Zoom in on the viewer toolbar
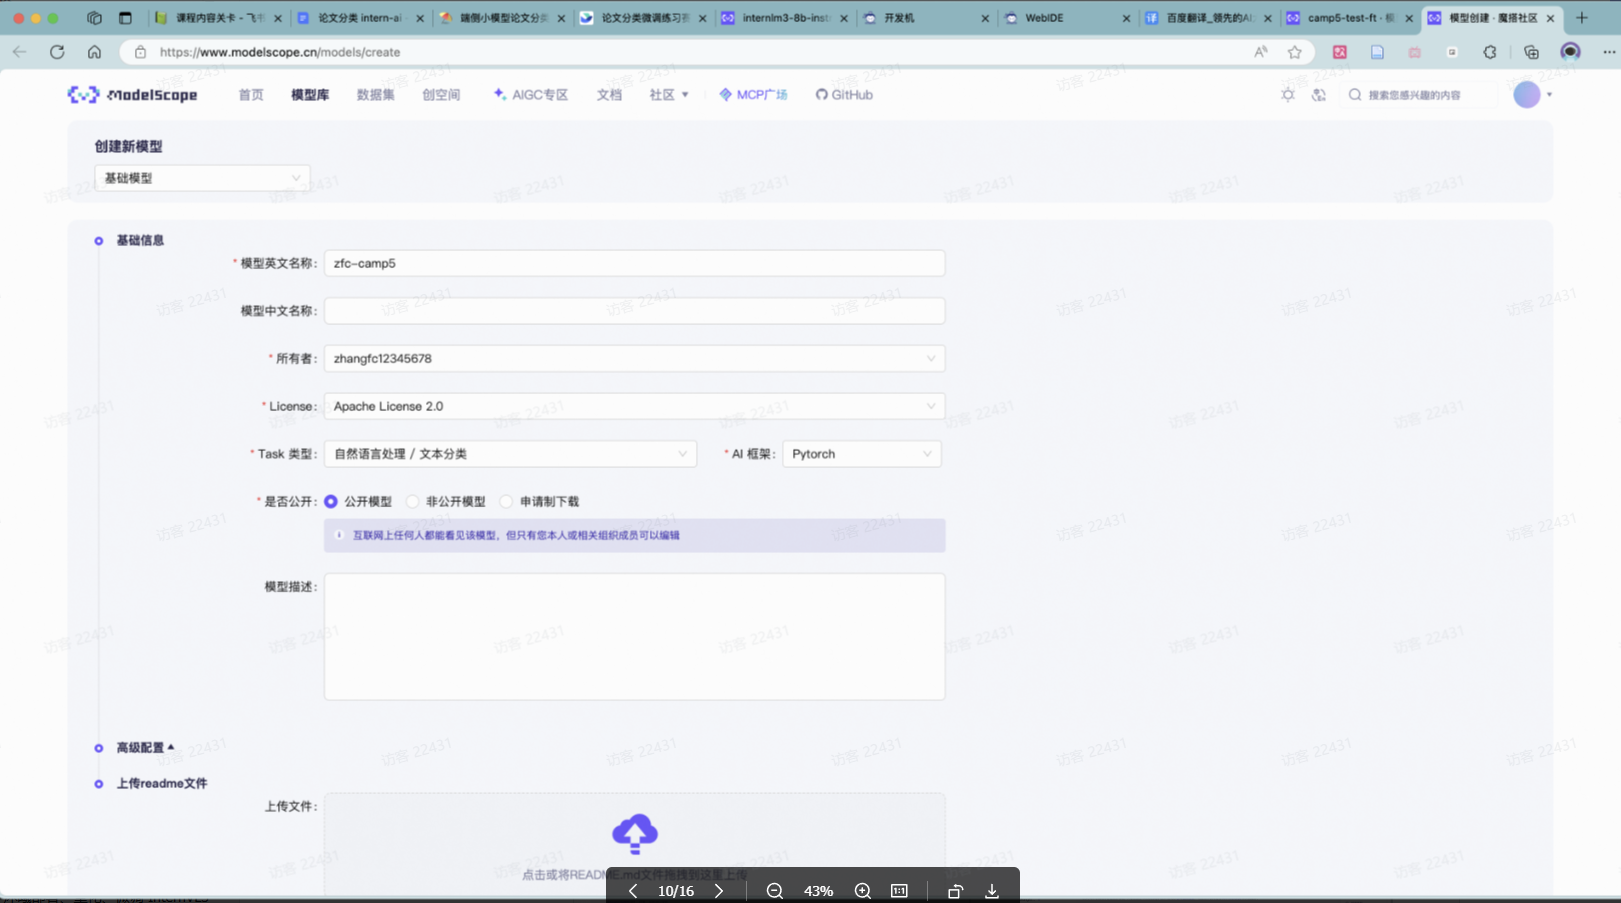The height and width of the screenshot is (903, 1621). click(x=863, y=891)
